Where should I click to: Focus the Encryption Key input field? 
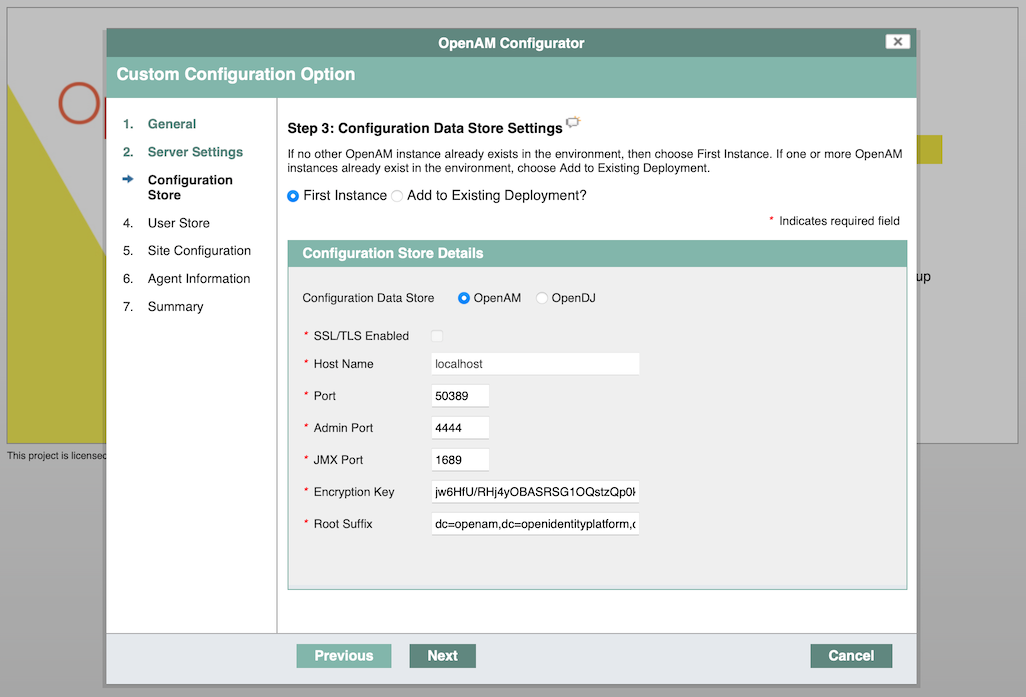[x=535, y=492]
